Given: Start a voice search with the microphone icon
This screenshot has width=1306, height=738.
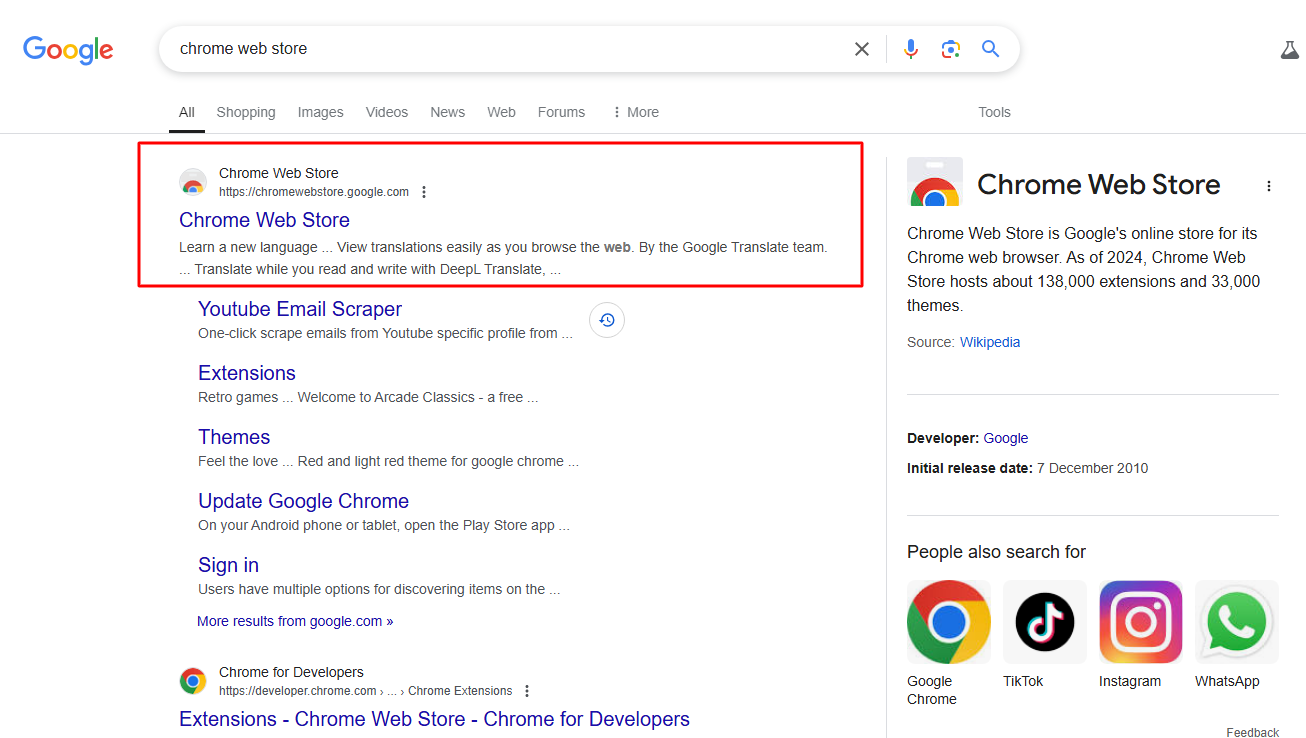Looking at the screenshot, I should click(x=910, y=48).
